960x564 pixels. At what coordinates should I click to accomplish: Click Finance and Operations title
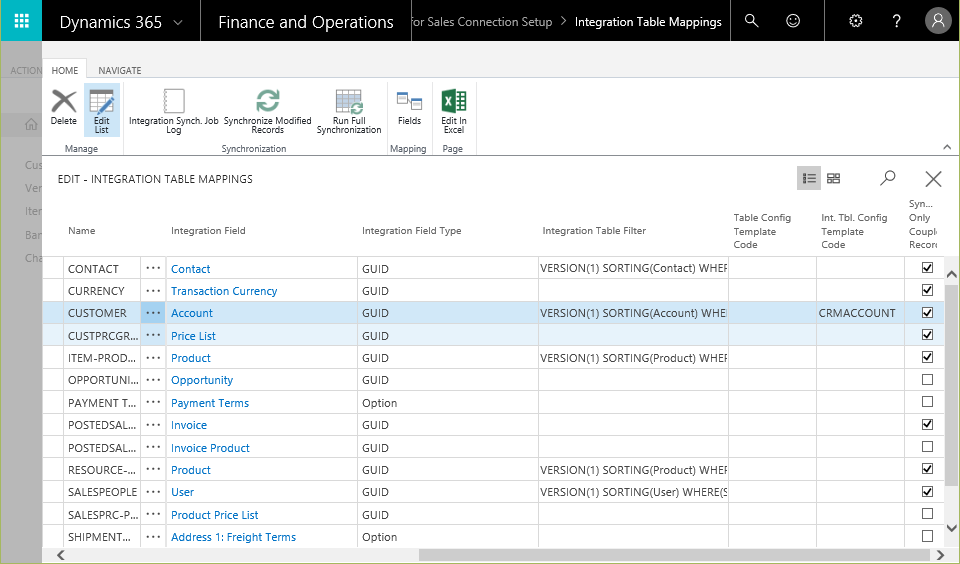pos(306,22)
